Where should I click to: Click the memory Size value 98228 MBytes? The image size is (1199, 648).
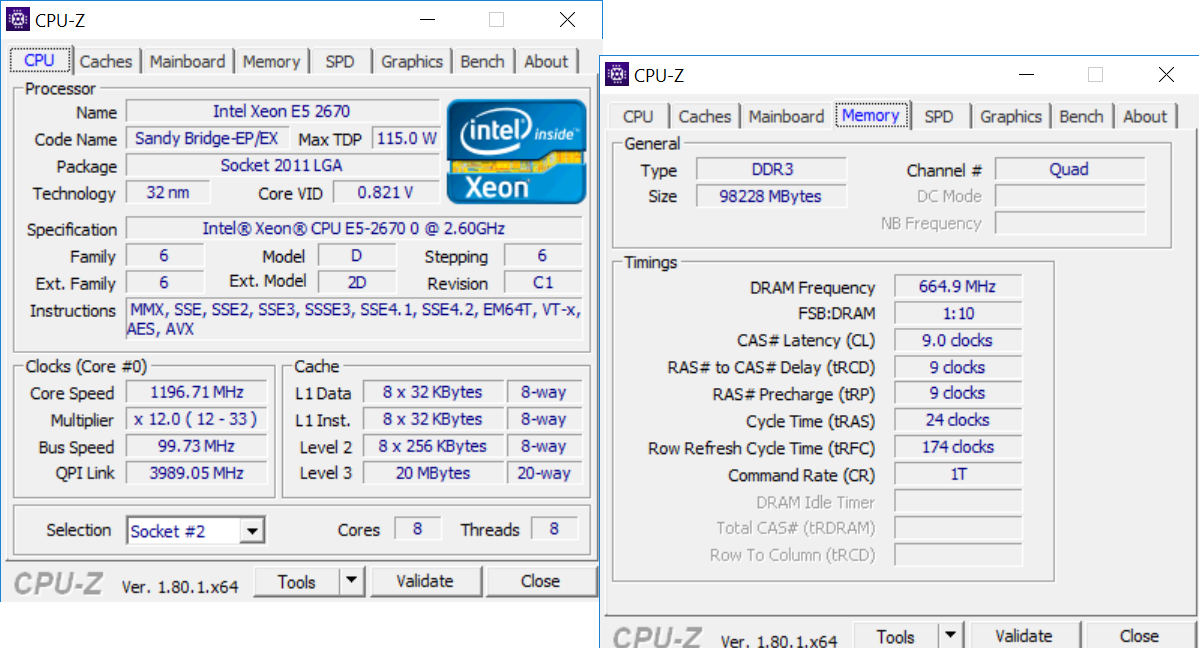(x=772, y=196)
